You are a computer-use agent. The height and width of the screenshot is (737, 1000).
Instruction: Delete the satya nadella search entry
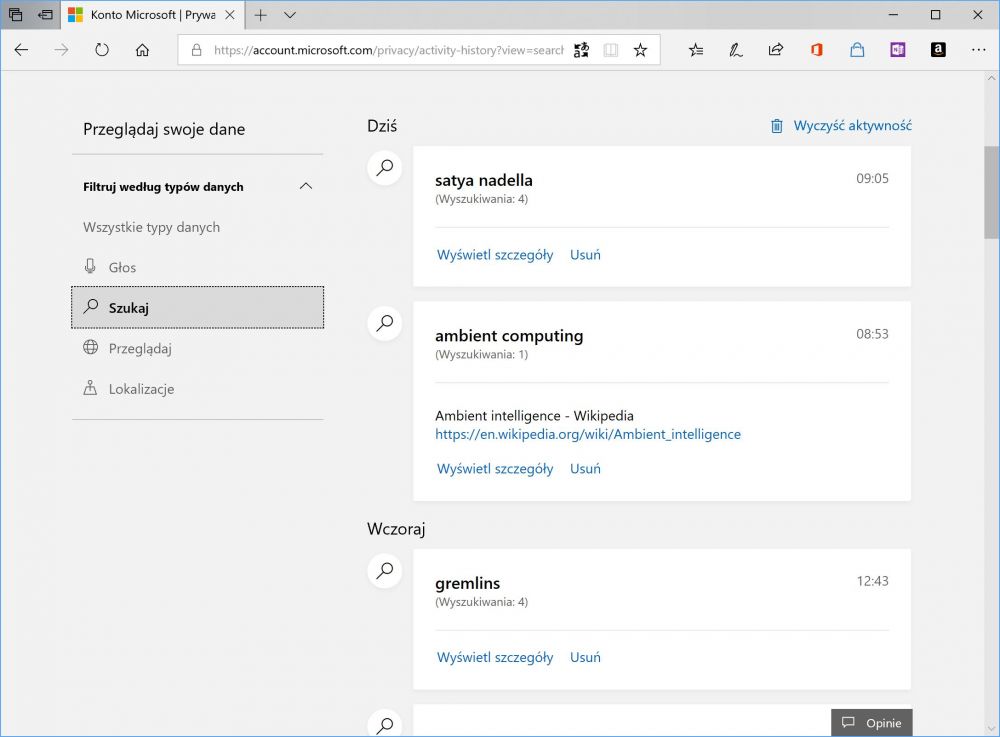[585, 255]
